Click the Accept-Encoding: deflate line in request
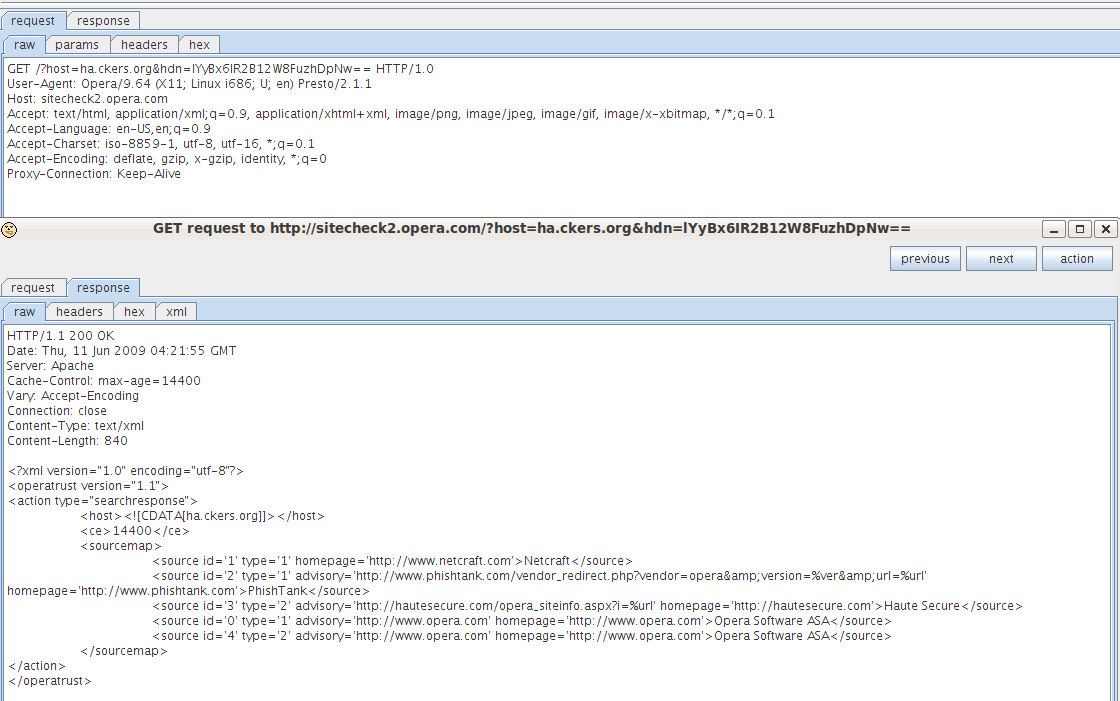The width and height of the screenshot is (1120, 701). click(x=166, y=159)
